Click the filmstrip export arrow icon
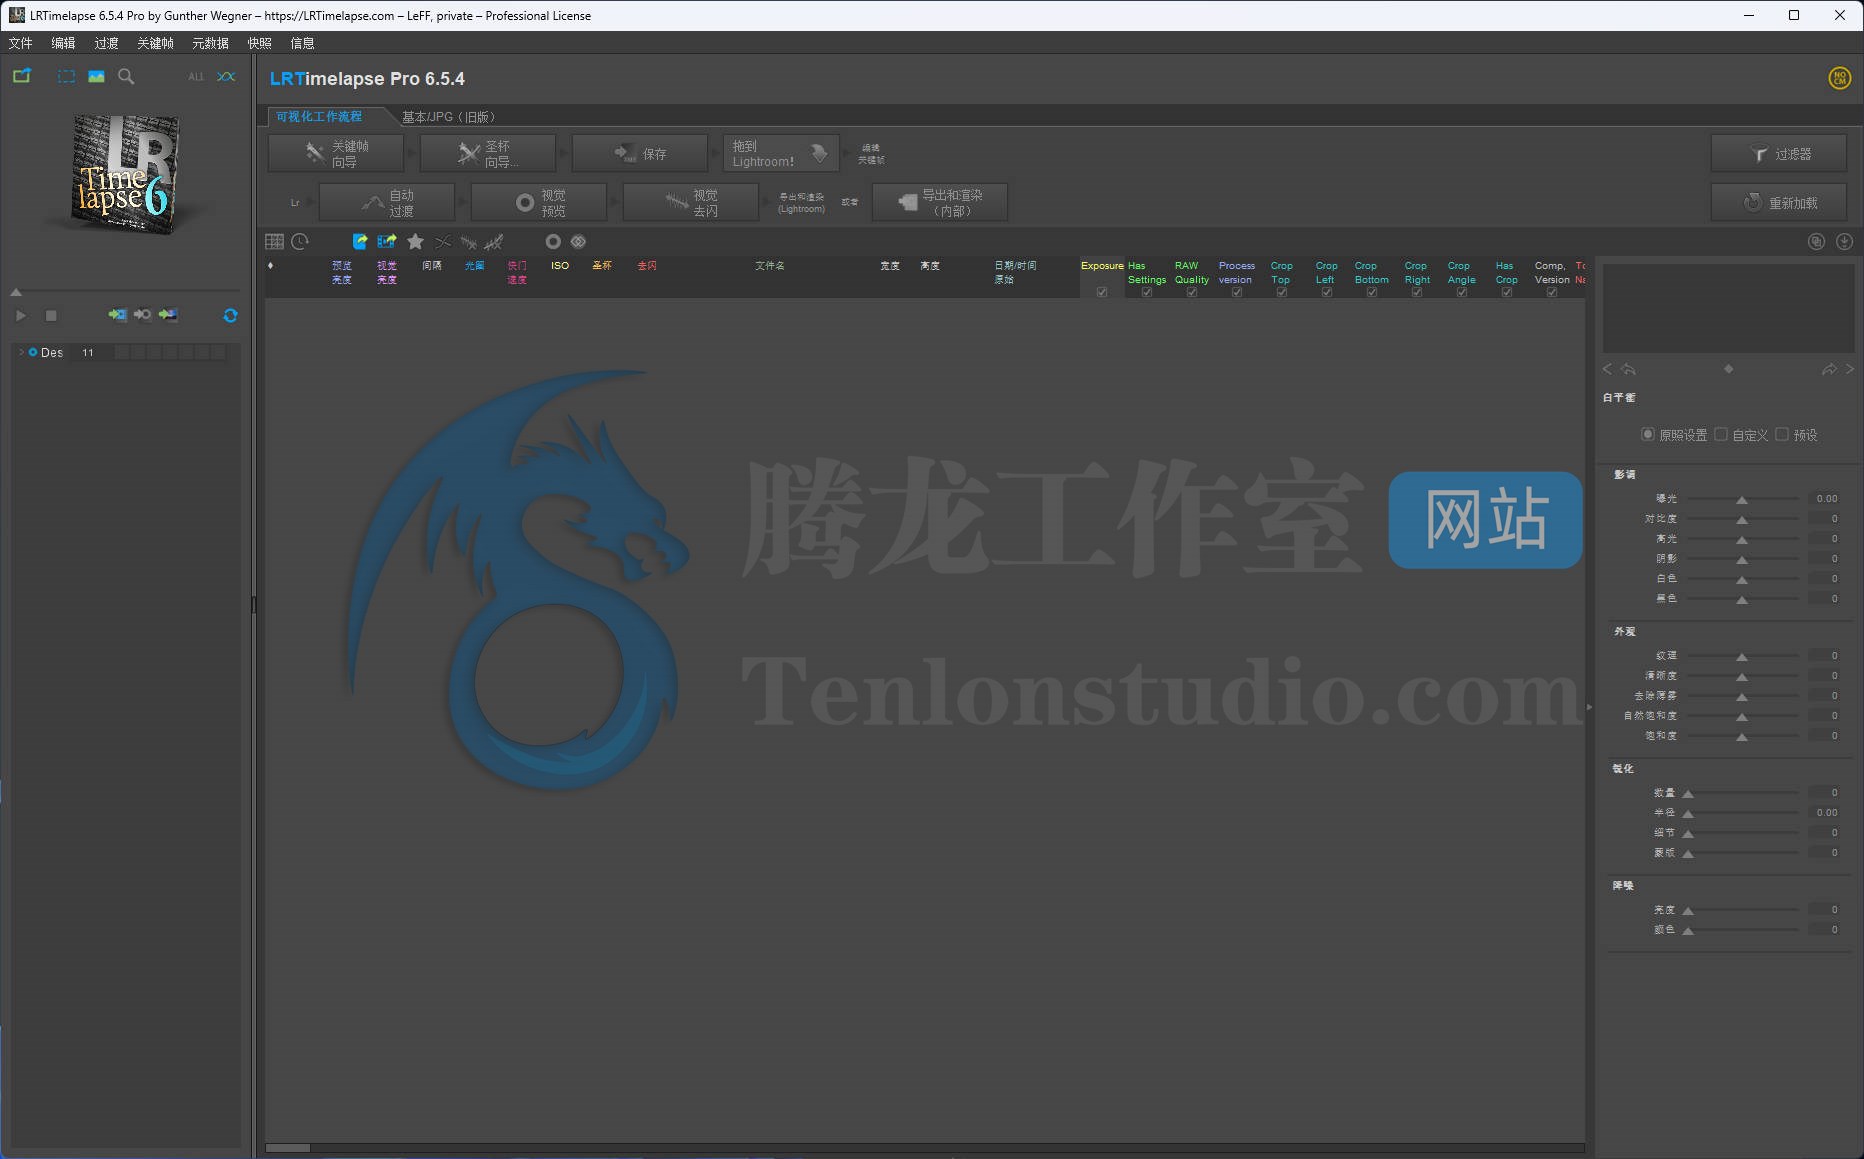The width and height of the screenshot is (1864, 1159). coord(387,242)
